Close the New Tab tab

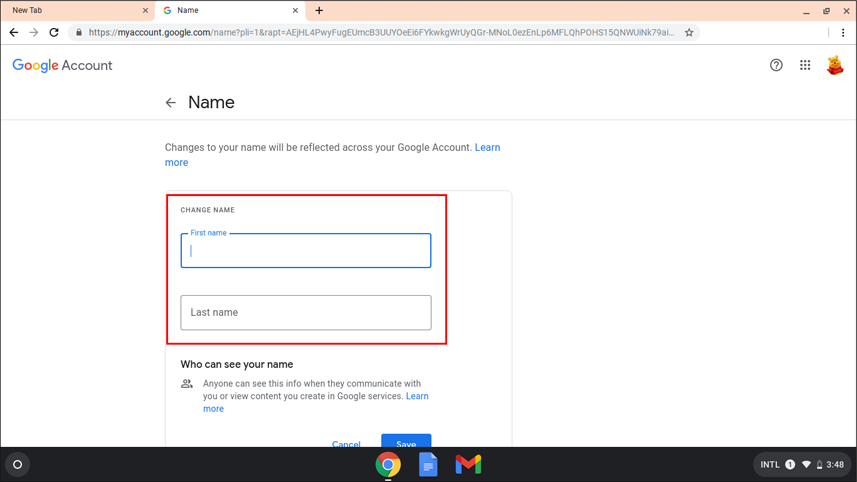point(145,10)
